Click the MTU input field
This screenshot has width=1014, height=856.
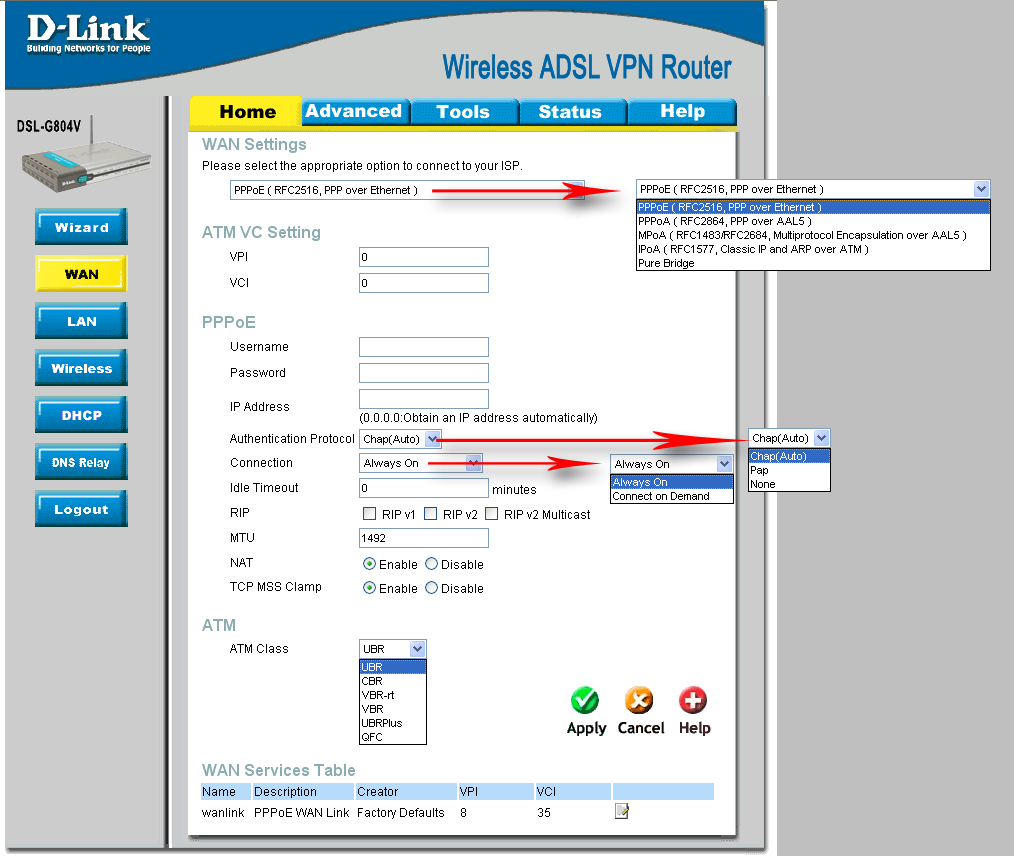[424, 538]
